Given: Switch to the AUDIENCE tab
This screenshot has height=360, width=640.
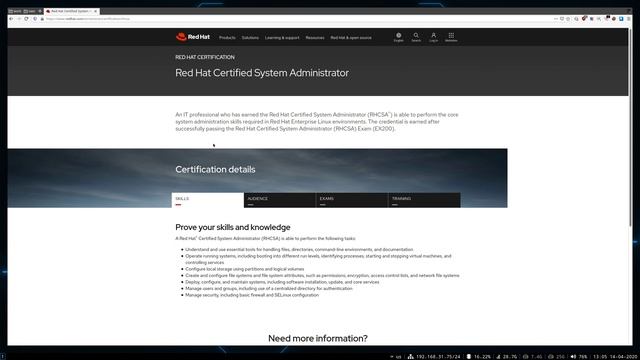Looking at the screenshot, I should click(280, 200).
